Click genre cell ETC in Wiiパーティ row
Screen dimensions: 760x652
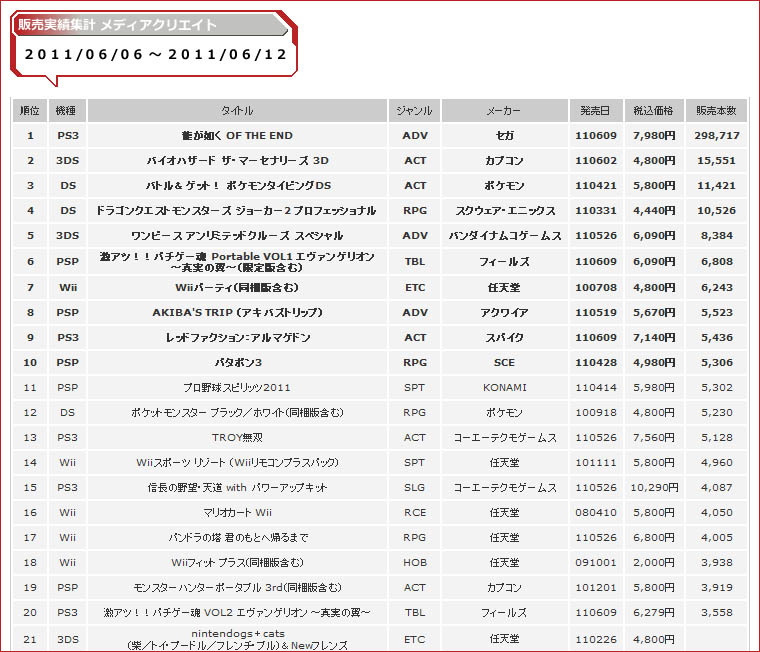pyautogui.click(x=415, y=287)
